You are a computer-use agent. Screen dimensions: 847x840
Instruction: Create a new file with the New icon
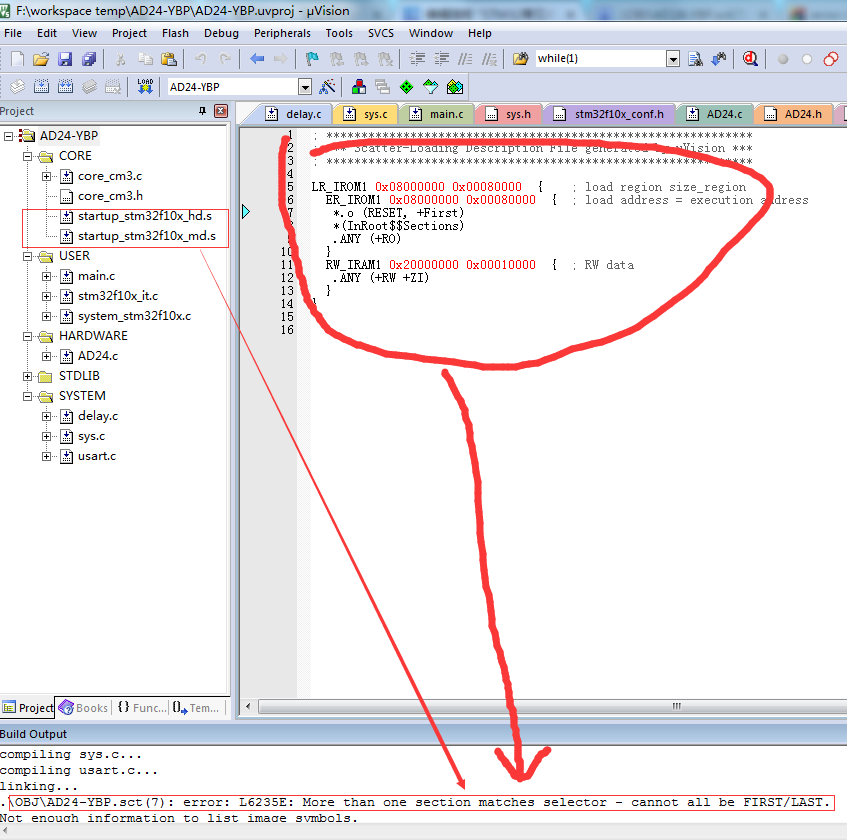tap(17, 59)
